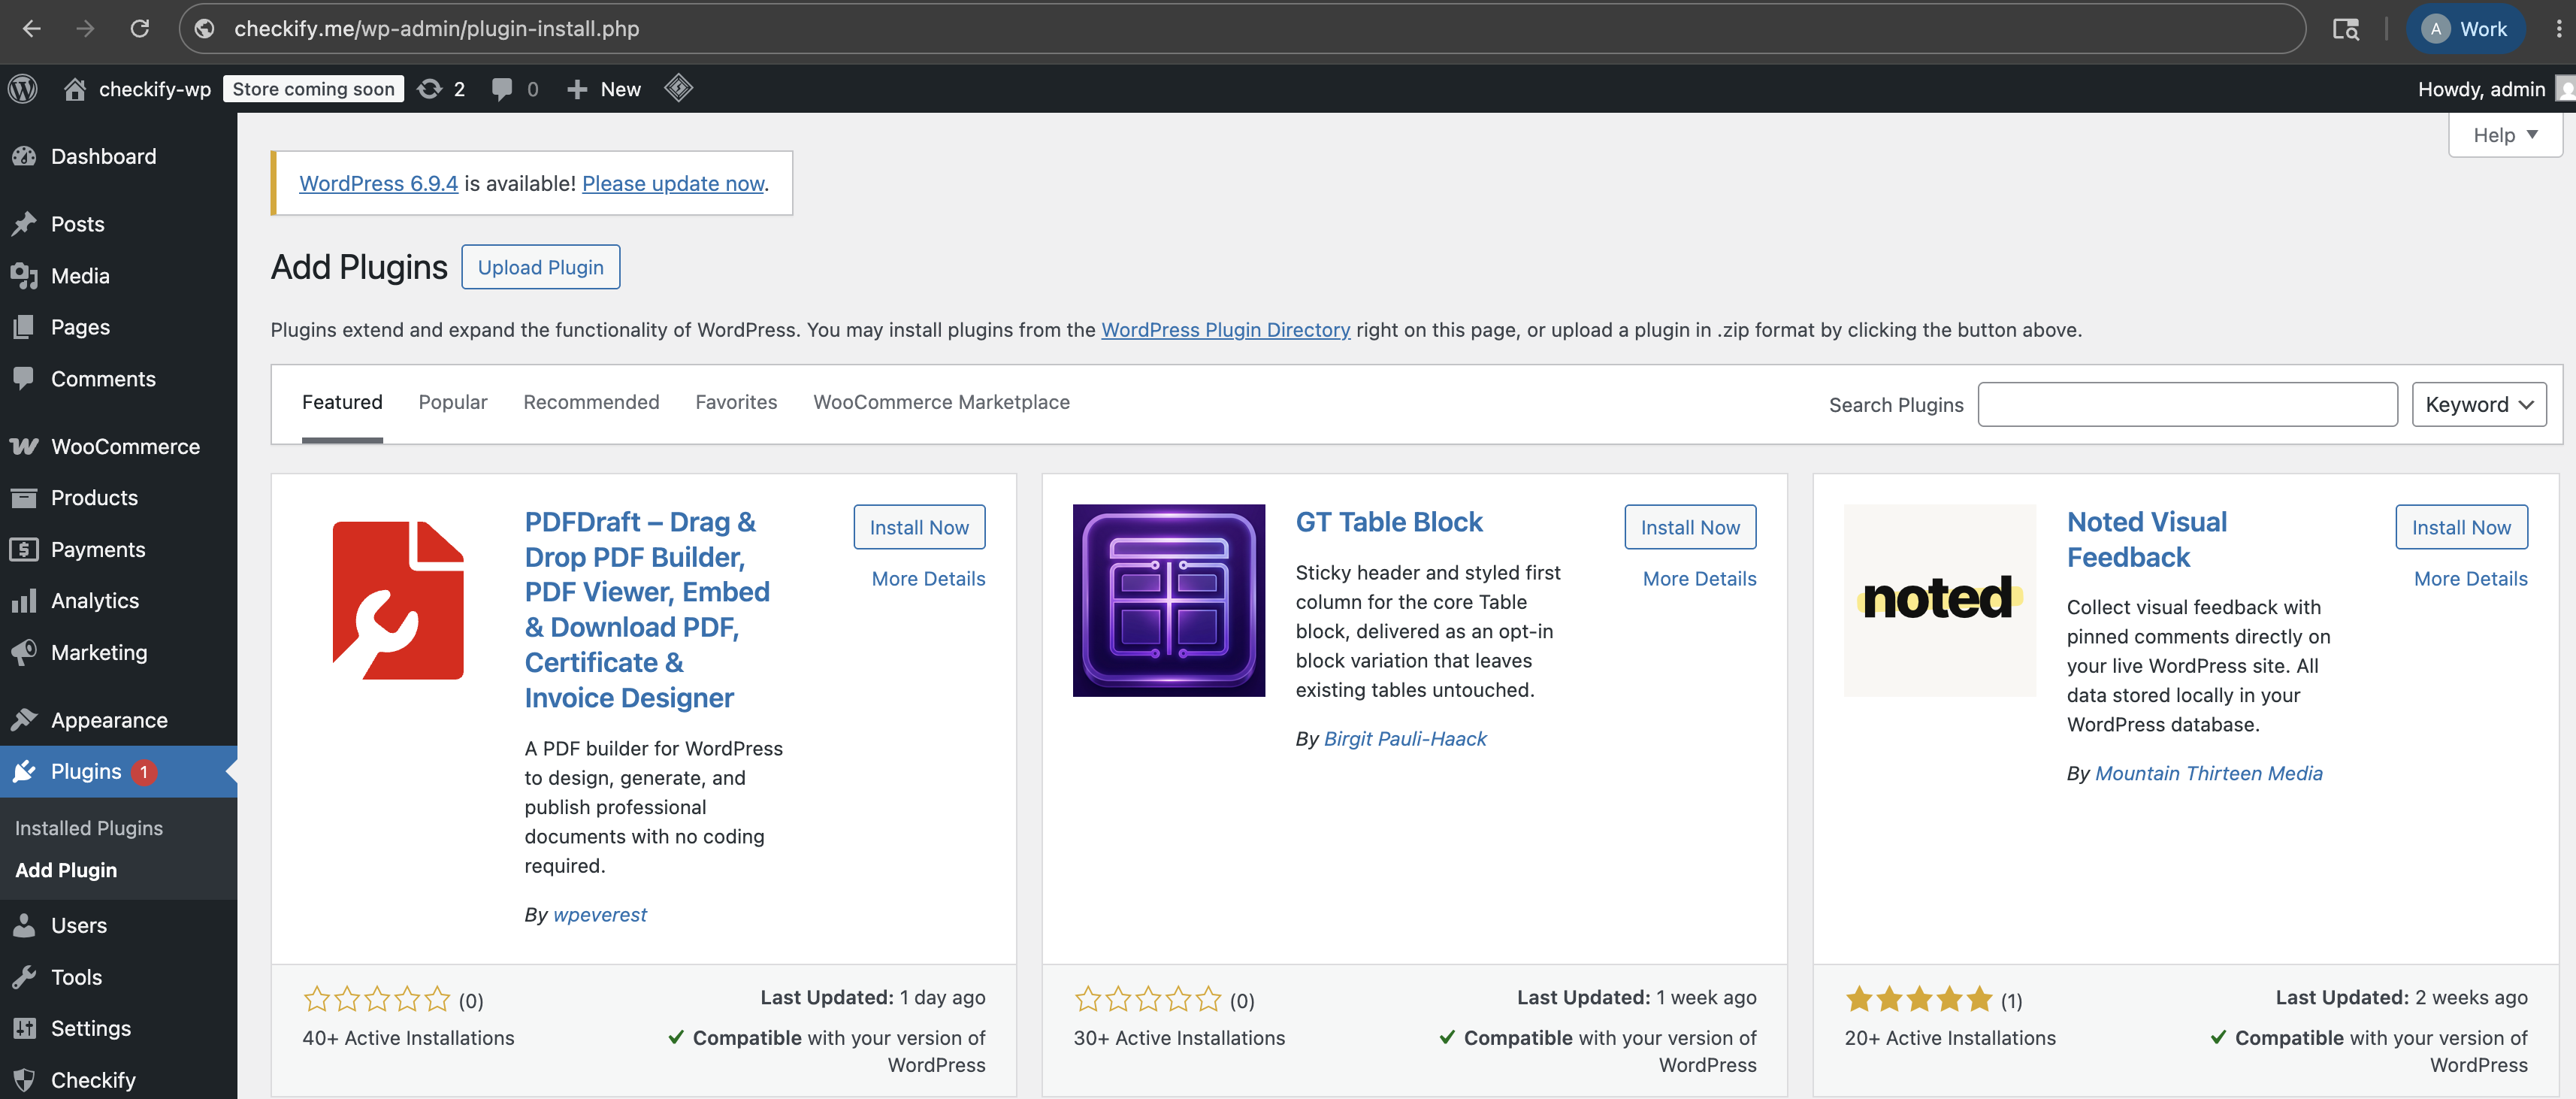Reload the page with refresh icon
Image resolution: width=2576 pixels, height=1099 pixels.
click(x=140, y=29)
